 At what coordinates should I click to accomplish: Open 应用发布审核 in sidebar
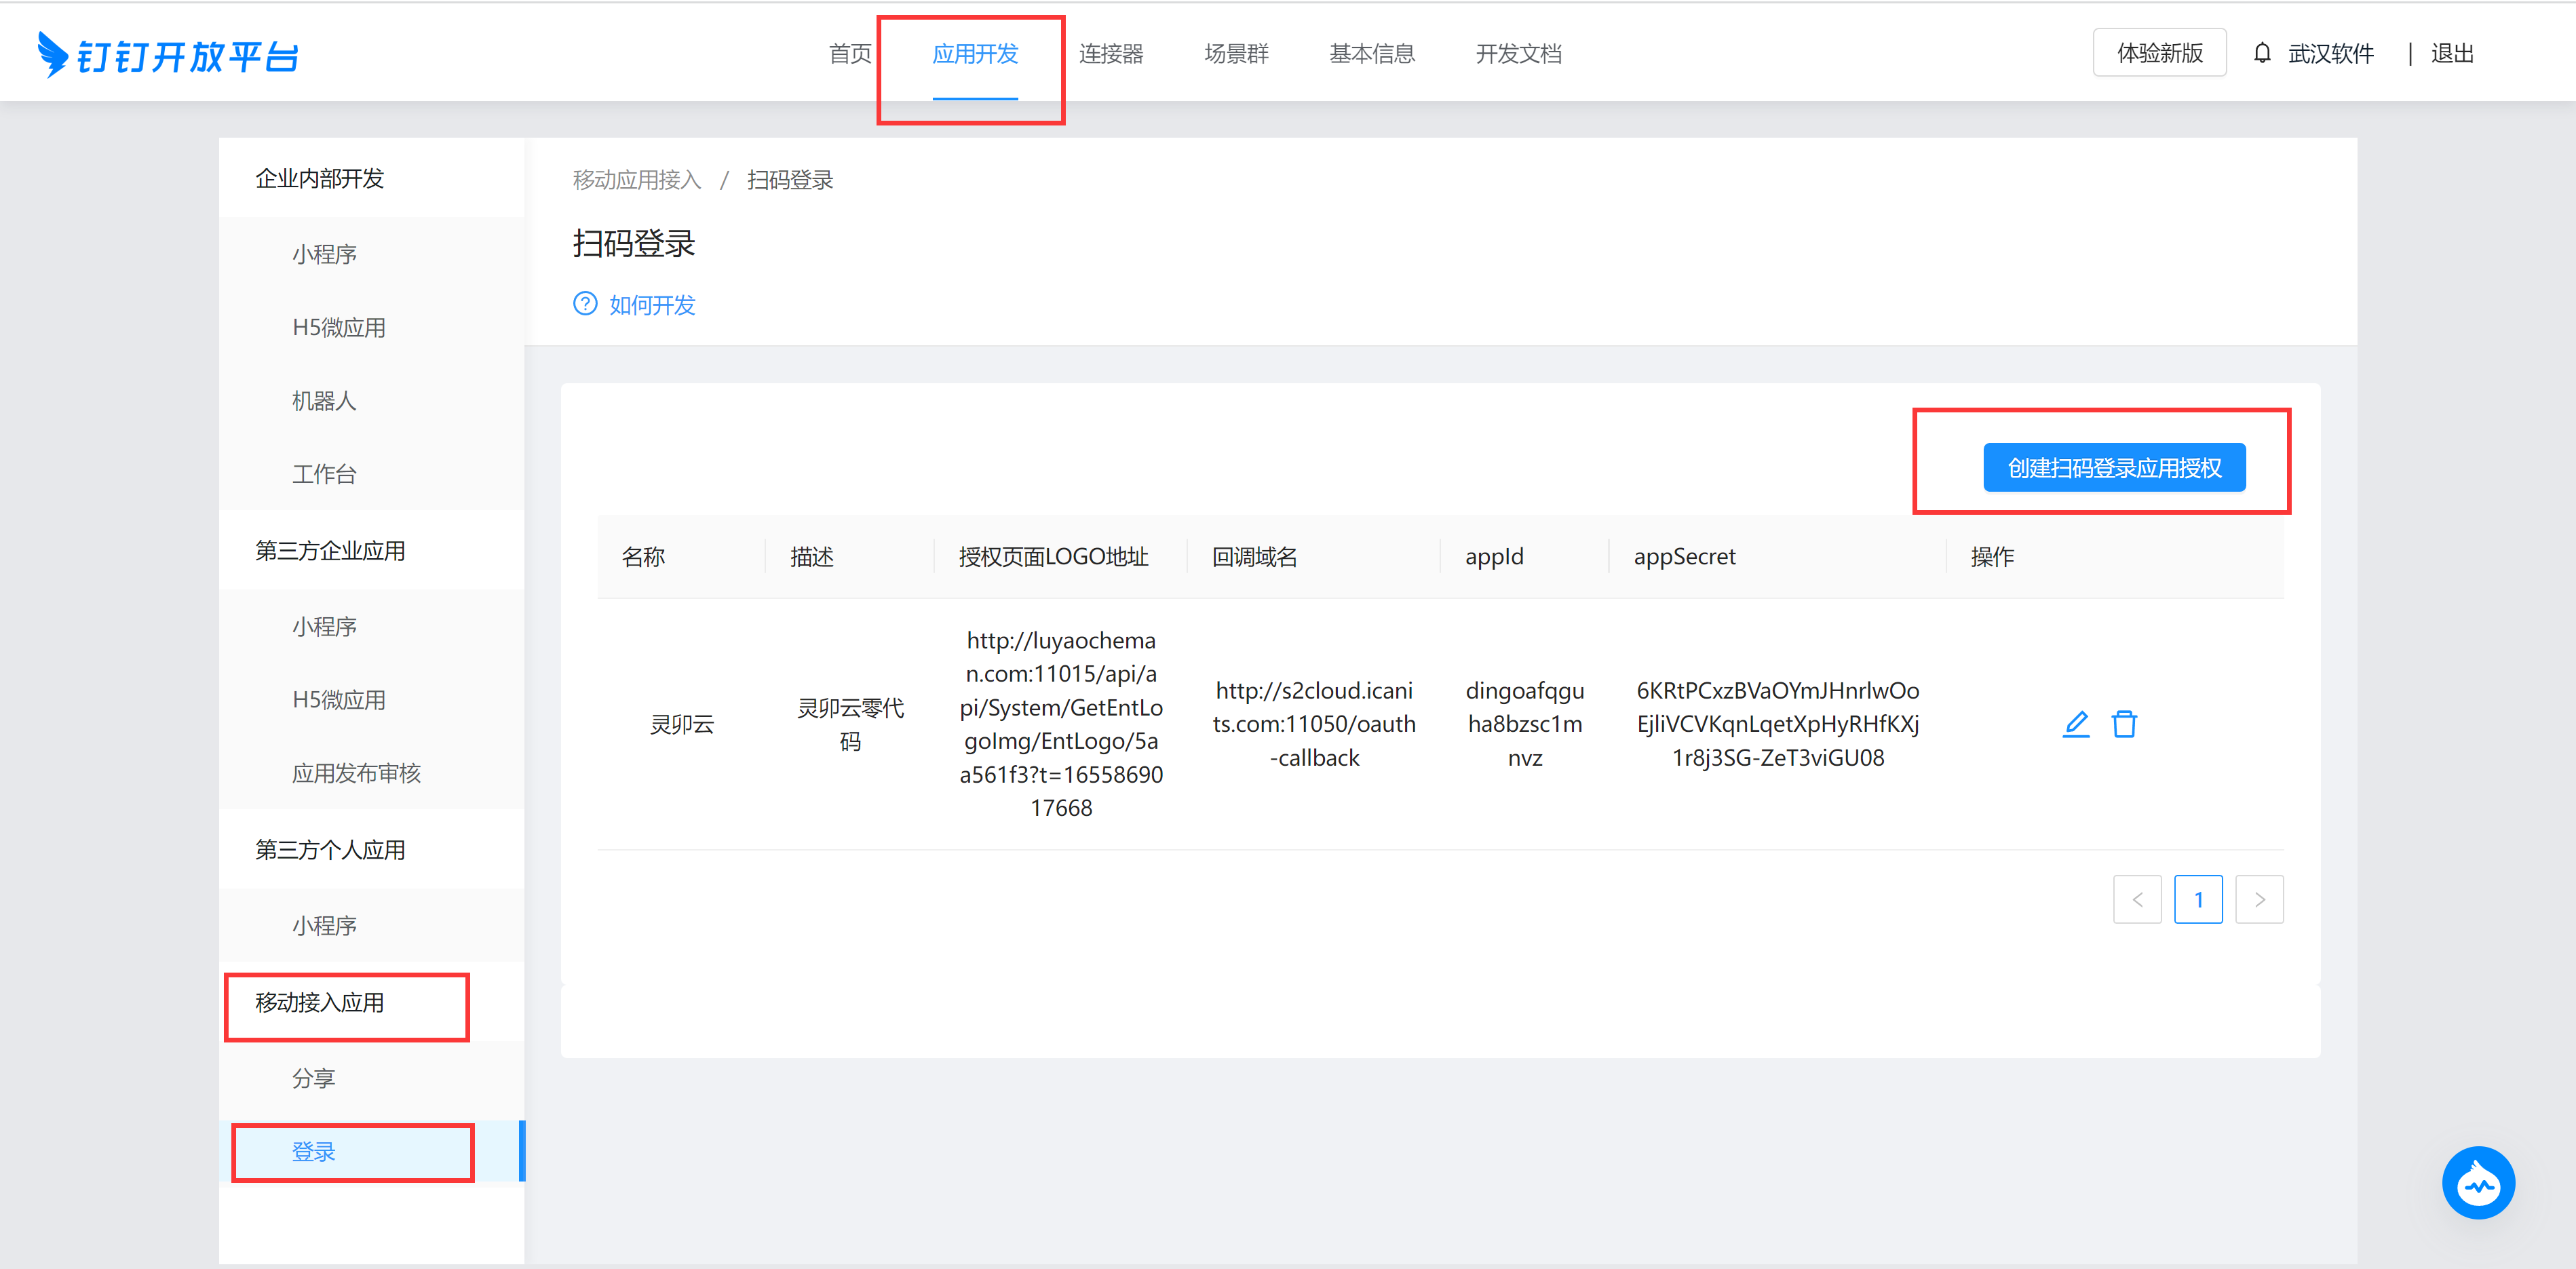(x=356, y=773)
